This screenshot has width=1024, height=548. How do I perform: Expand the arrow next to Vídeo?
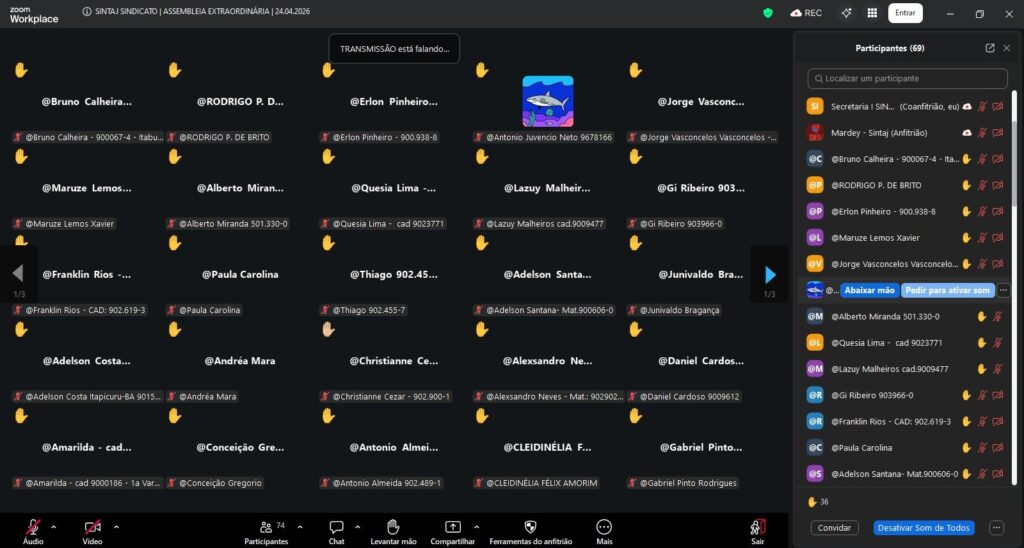tap(116, 526)
